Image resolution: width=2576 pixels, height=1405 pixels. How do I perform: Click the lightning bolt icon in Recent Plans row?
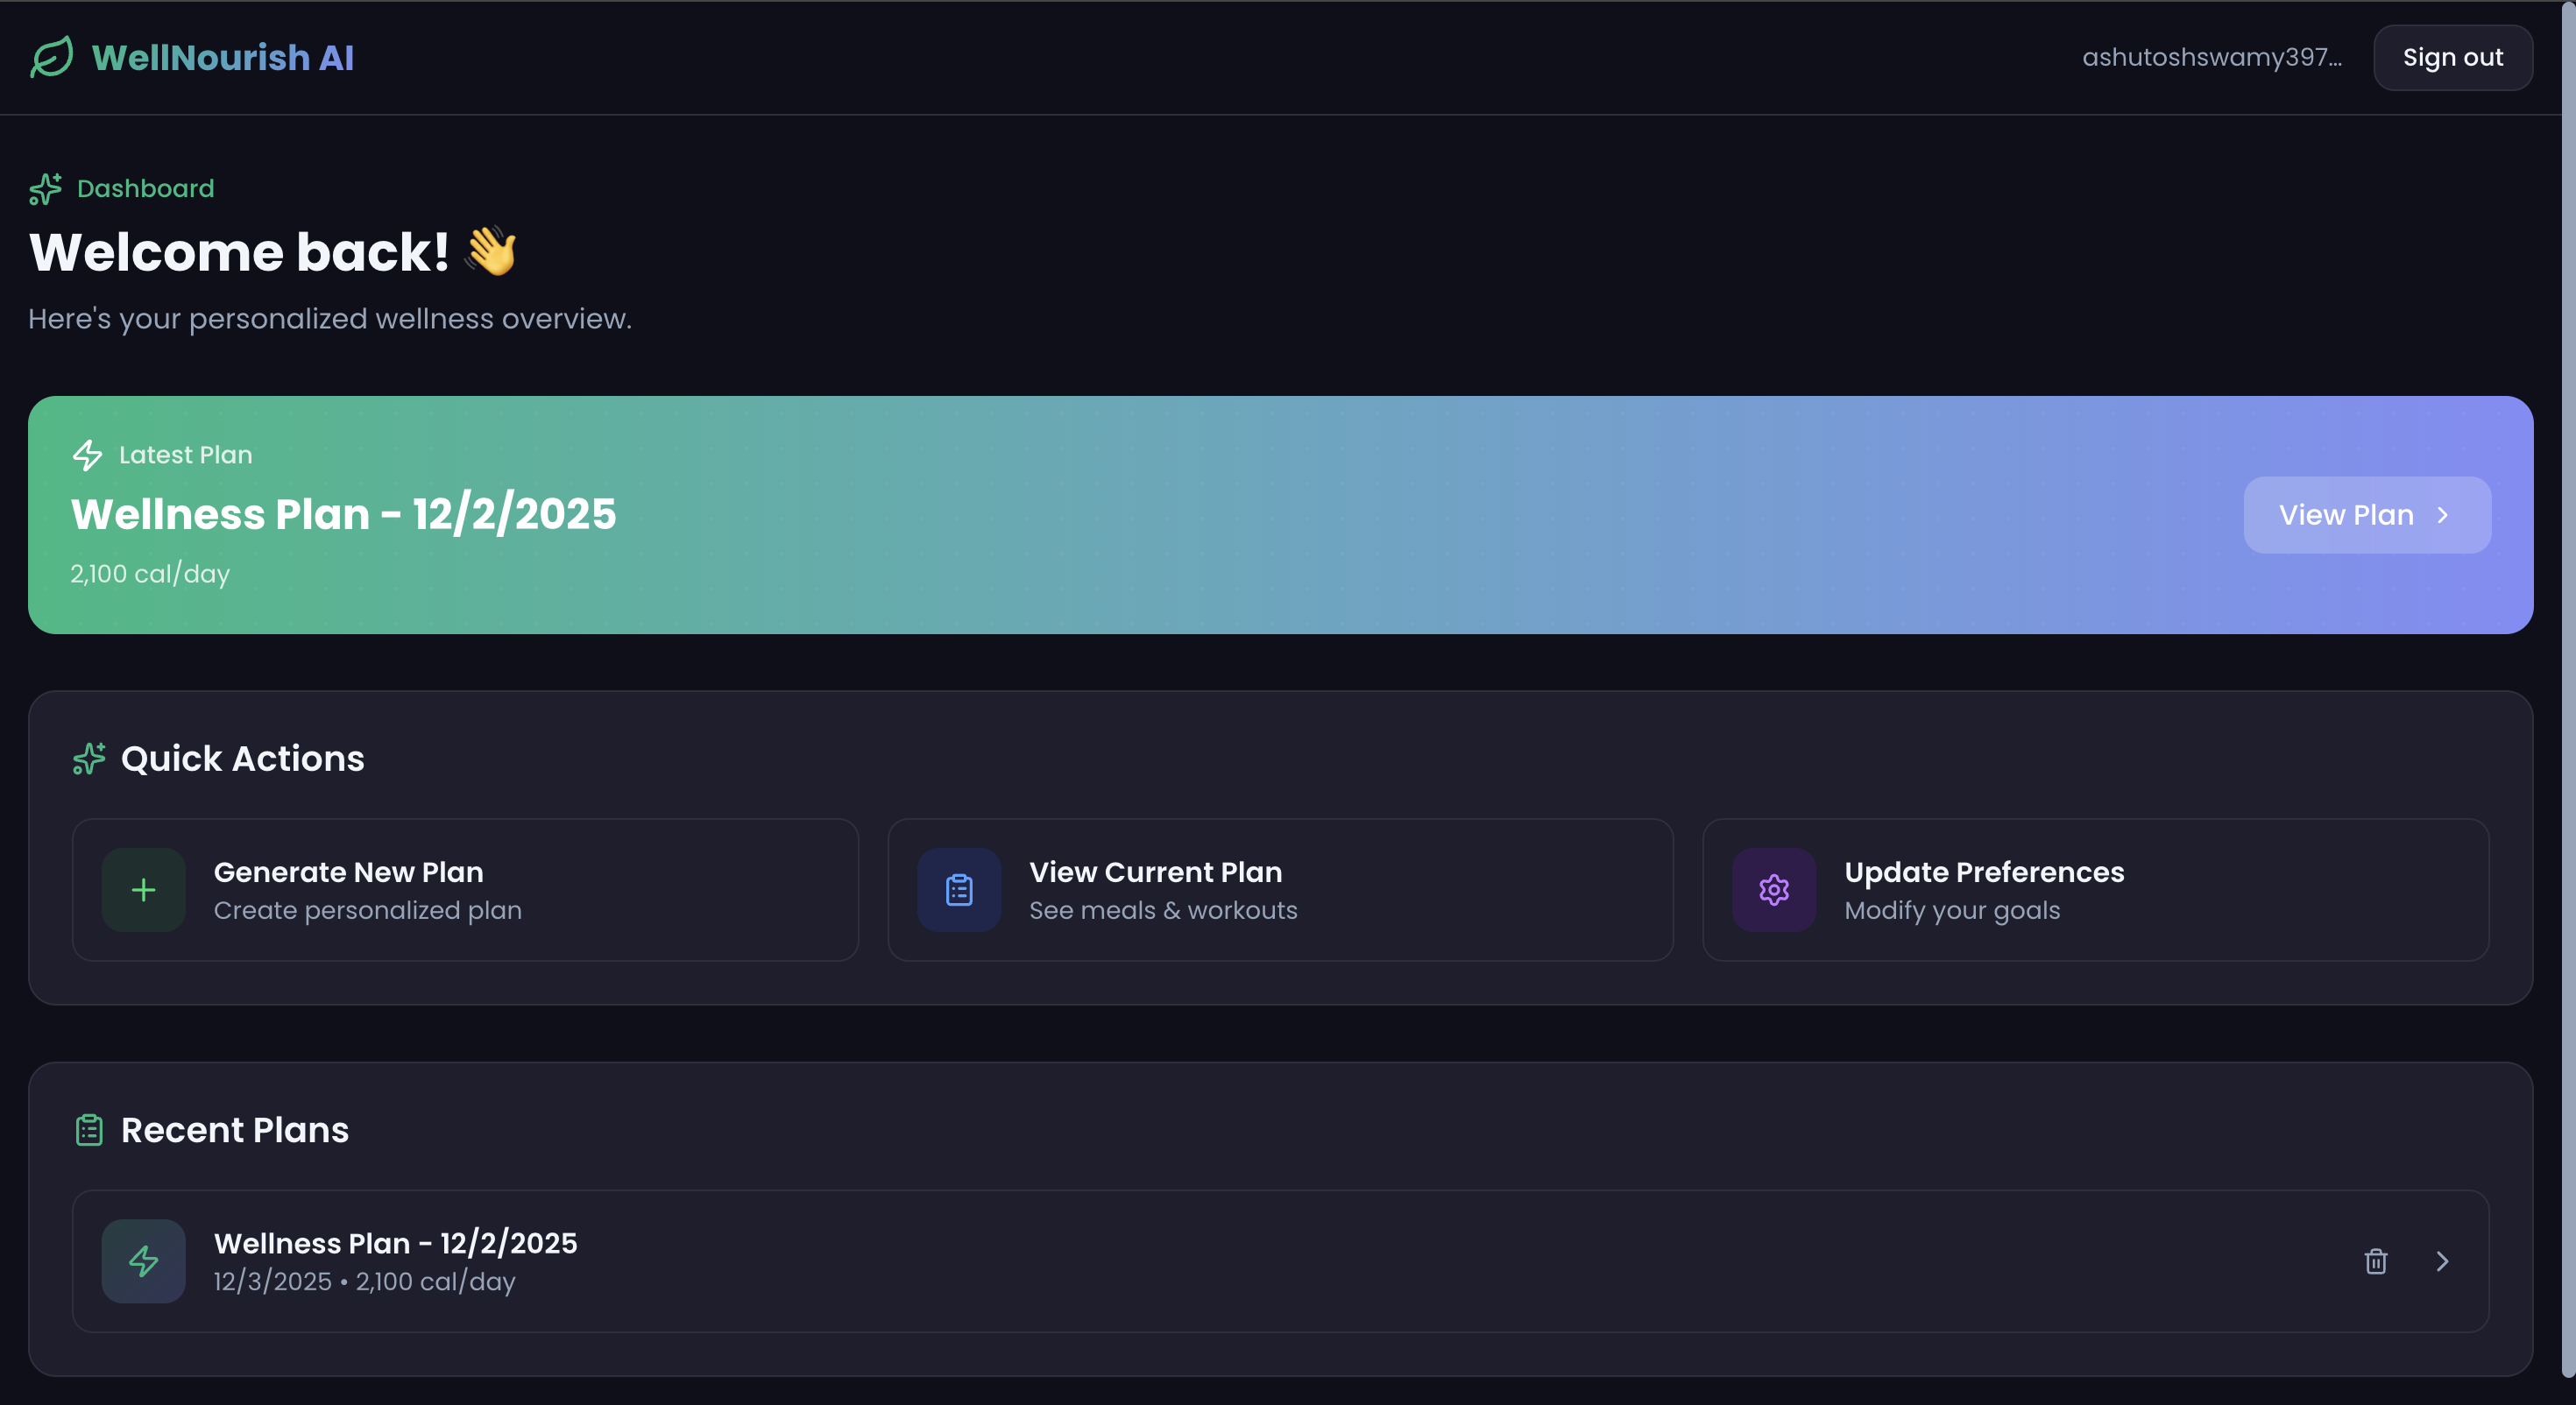(143, 1261)
